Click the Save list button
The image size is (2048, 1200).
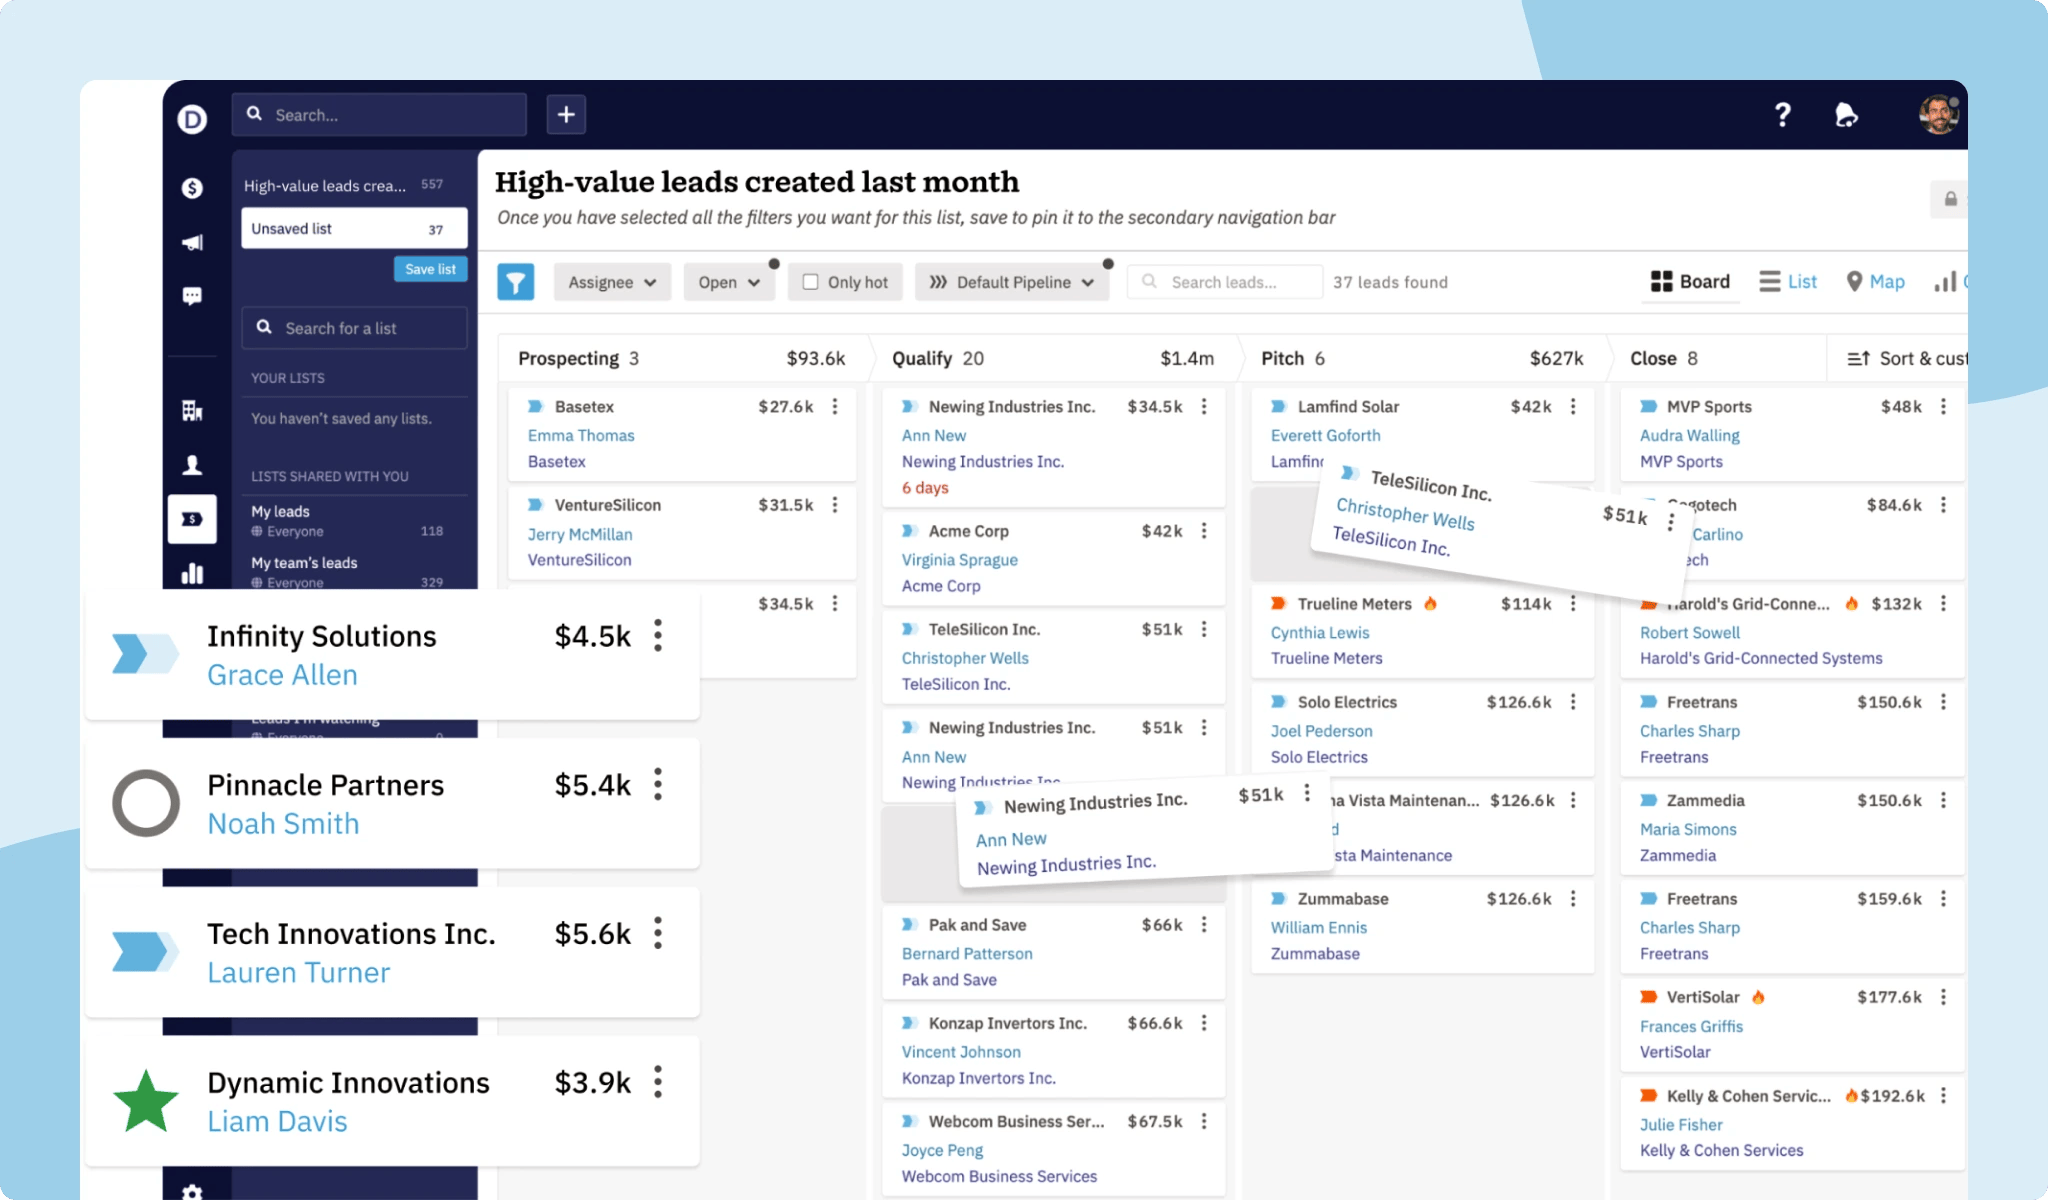(430, 268)
